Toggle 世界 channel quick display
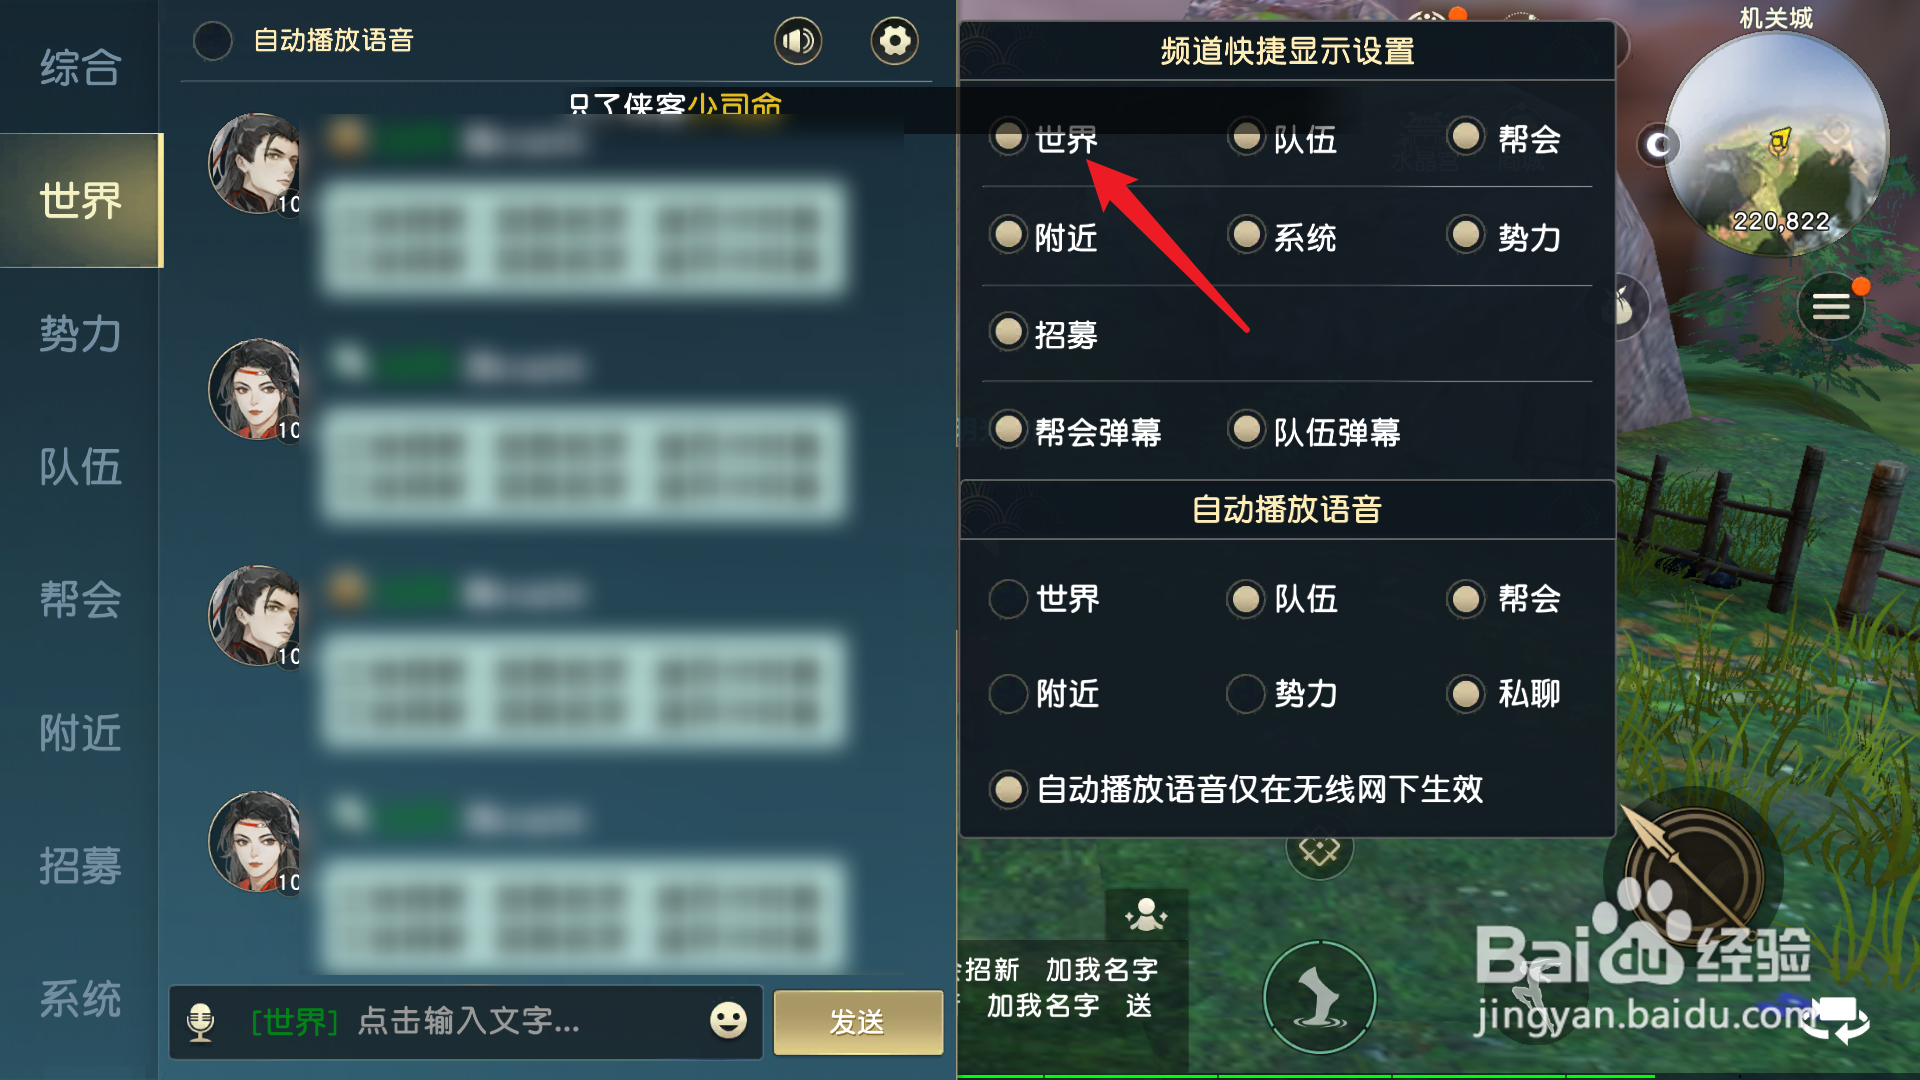 coord(1009,136)
